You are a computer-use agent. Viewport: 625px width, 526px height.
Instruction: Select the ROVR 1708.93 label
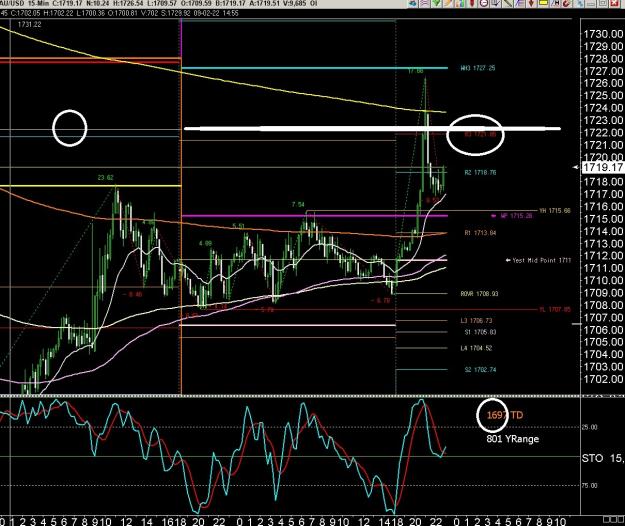[x=479, y=294]
